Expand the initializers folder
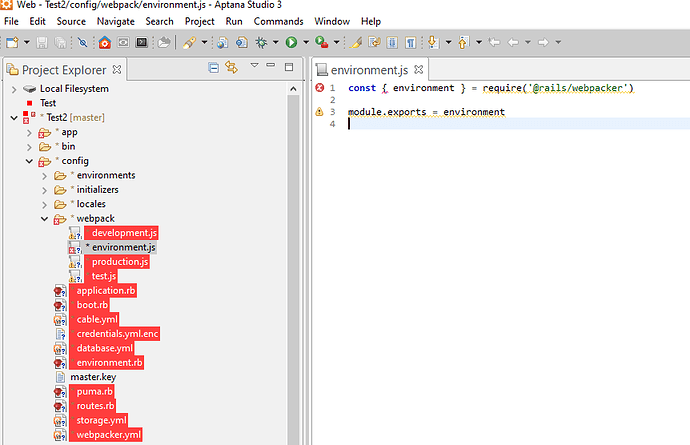 point(44,191)
